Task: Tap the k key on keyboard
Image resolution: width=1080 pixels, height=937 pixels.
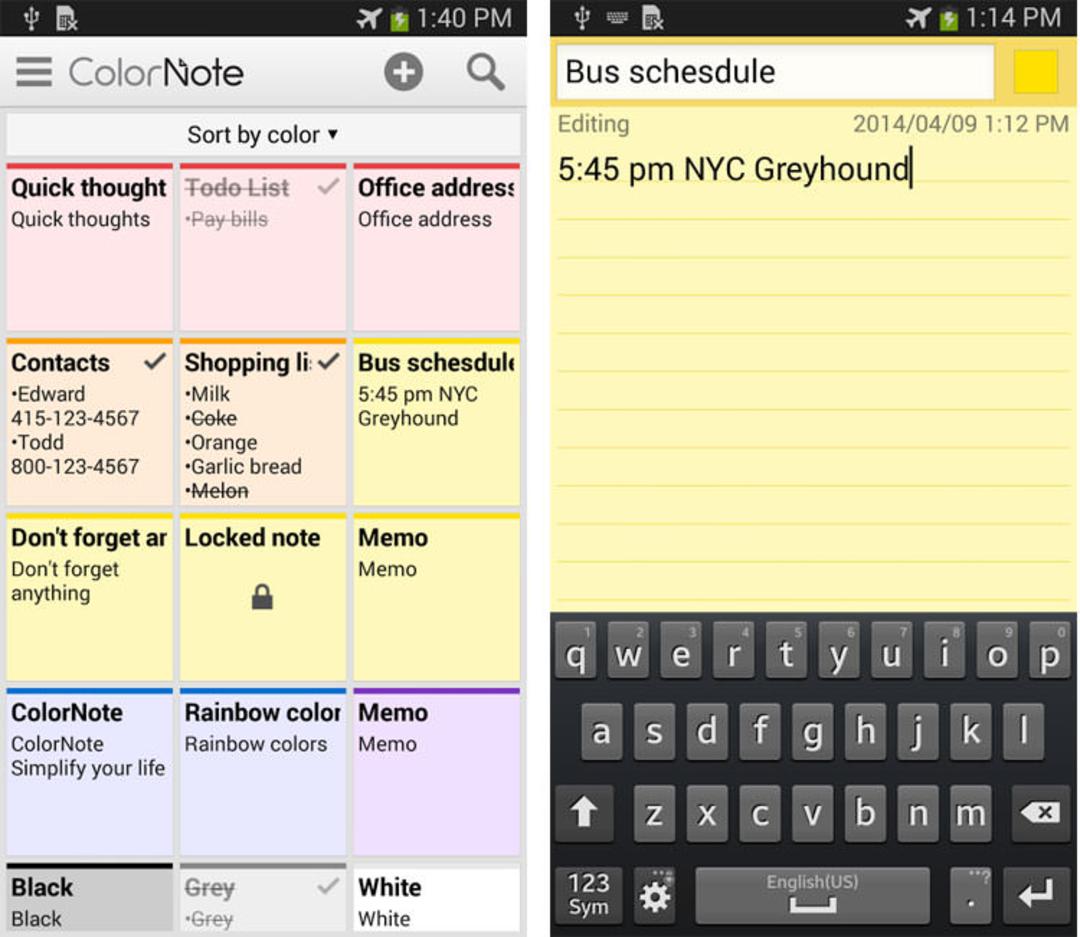Action: pyautogui.click(x=970, y=732)
